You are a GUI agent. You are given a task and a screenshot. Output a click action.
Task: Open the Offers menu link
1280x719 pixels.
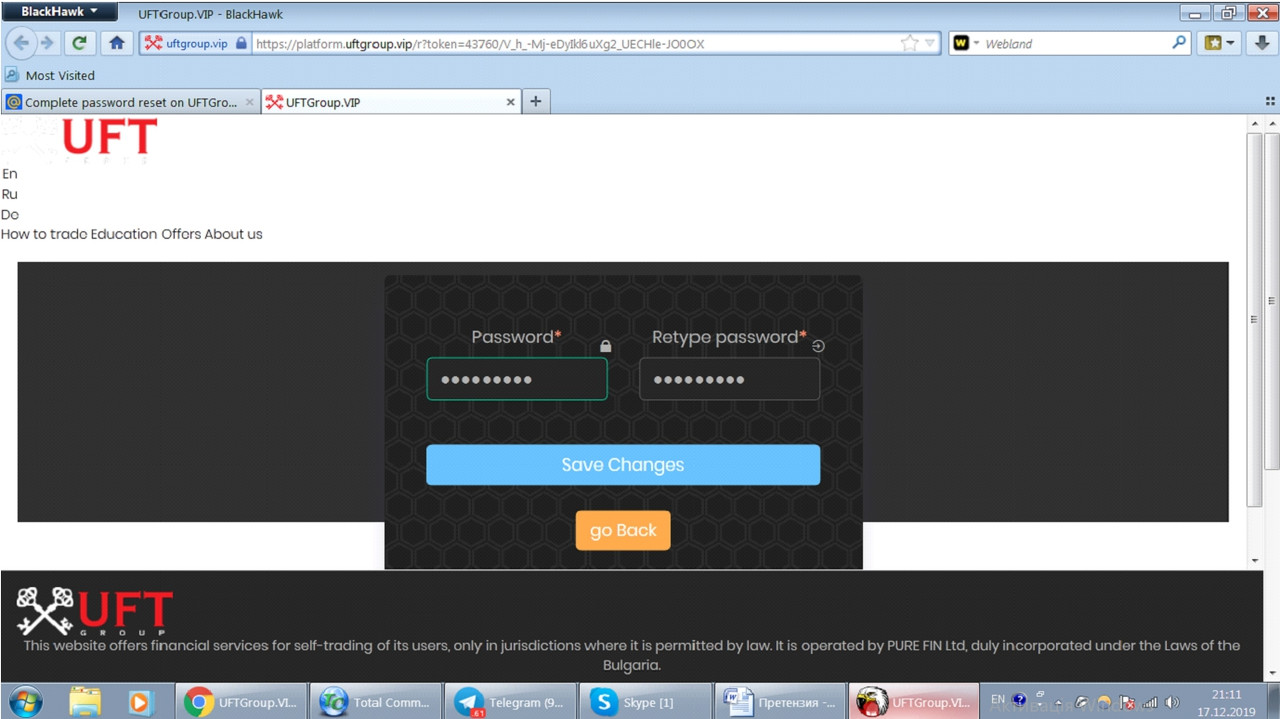point(181,234)
